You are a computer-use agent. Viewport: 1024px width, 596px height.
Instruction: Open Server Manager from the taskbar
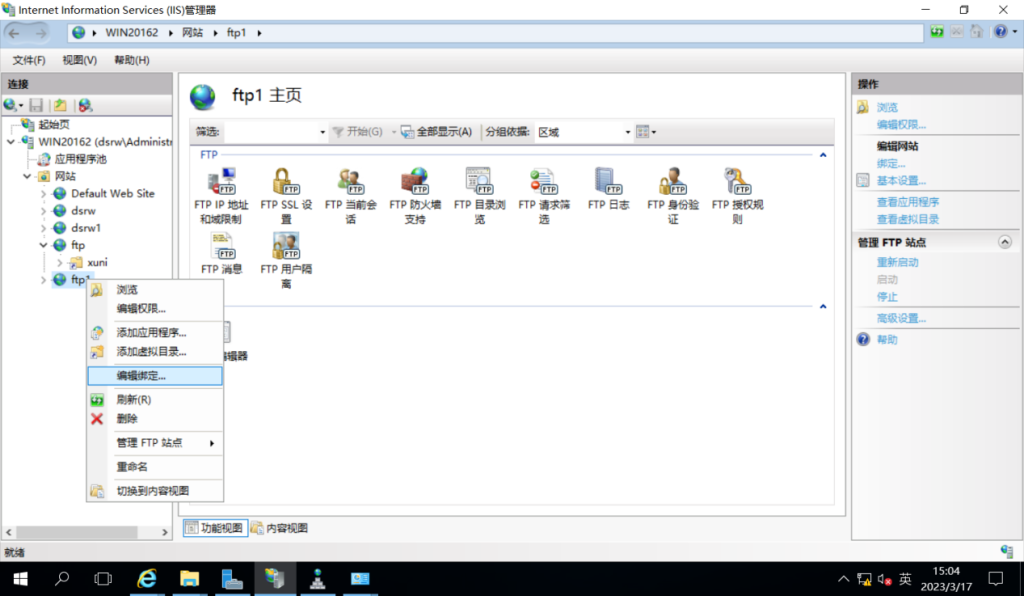tap(232, 578)
